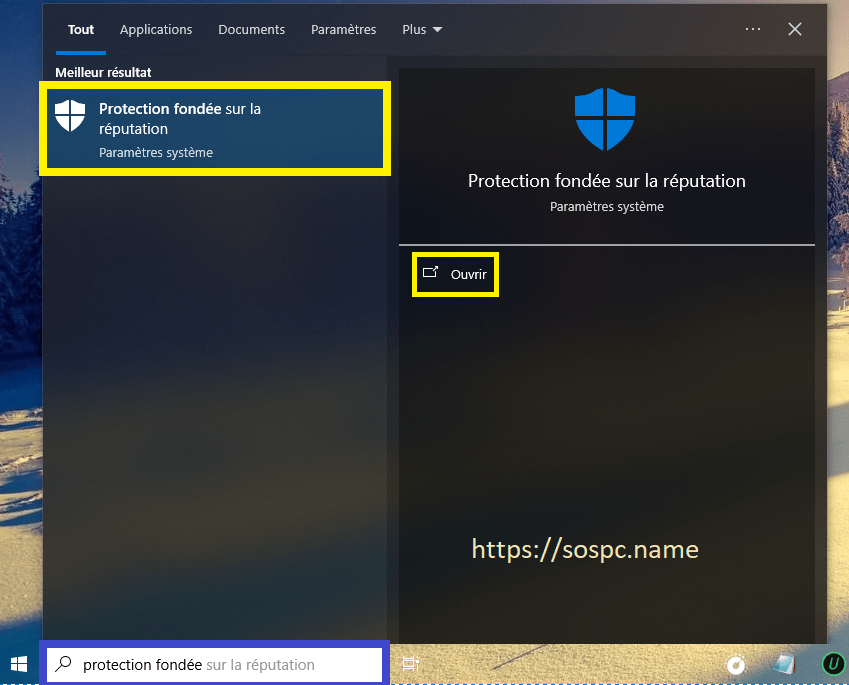Click the large blue Windows Security shield

[x=605, y=119]
